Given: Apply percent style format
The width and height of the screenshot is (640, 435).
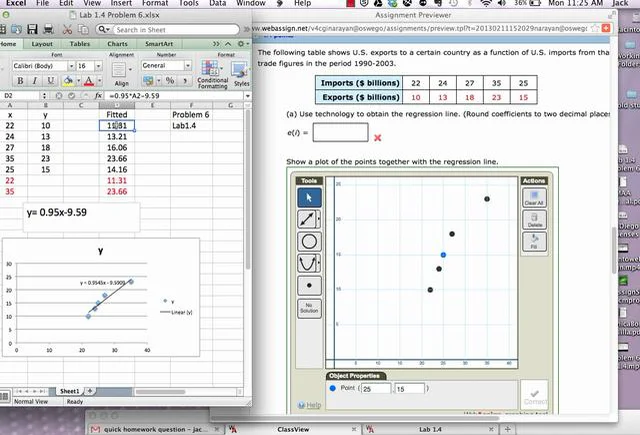Looking at the screenshot, I should coord(170,80).
